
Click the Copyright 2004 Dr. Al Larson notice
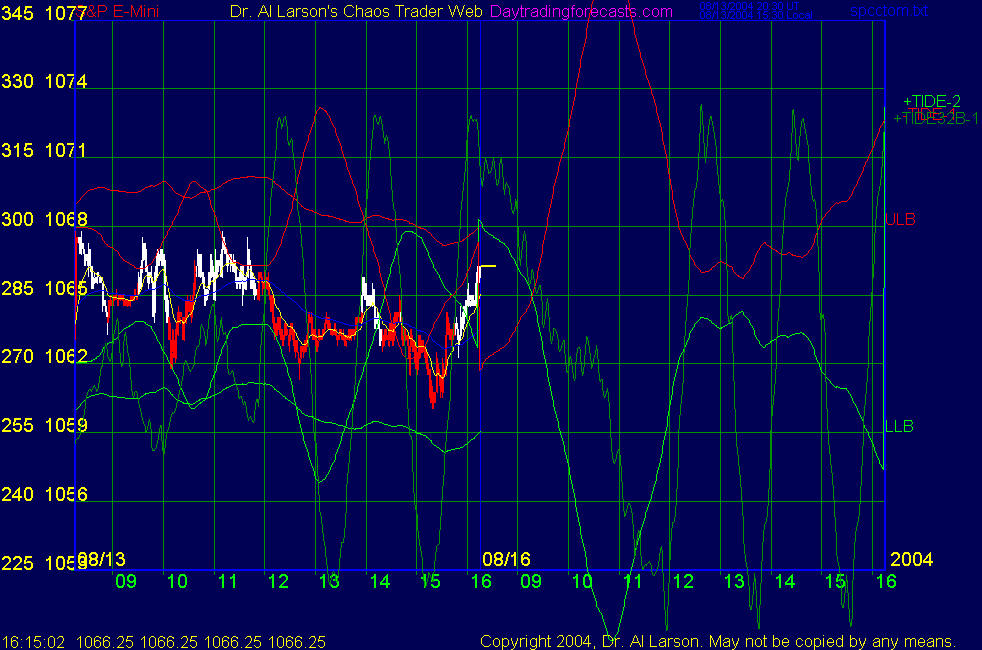[718, 641]
